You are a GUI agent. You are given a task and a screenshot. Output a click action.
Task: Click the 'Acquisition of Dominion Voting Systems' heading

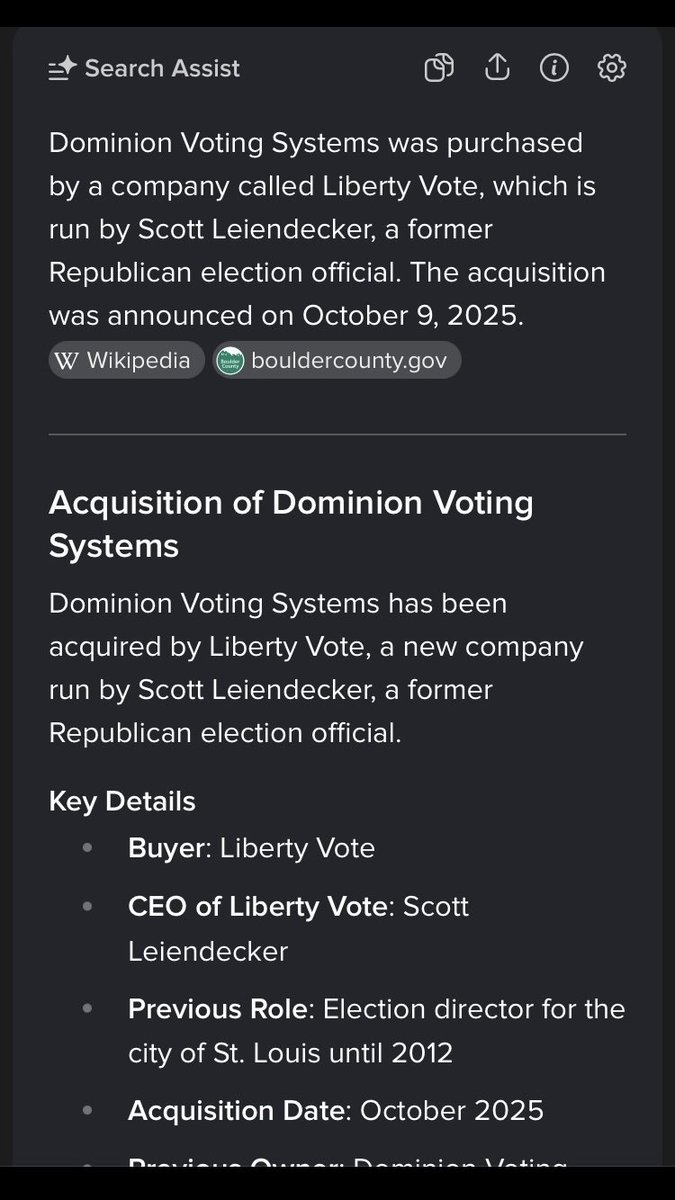pyautogui.click(x=291, y=524)
